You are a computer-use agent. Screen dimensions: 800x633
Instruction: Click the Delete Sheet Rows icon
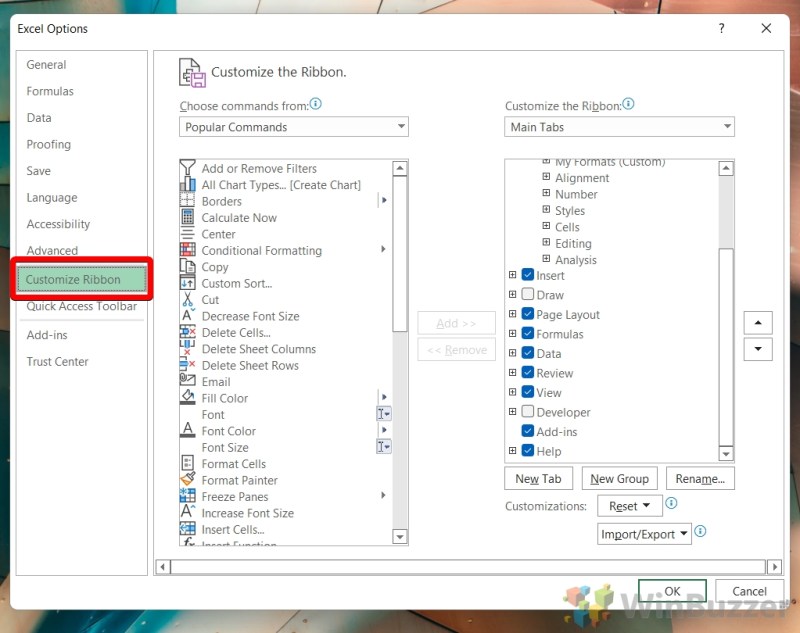(187, 364)
